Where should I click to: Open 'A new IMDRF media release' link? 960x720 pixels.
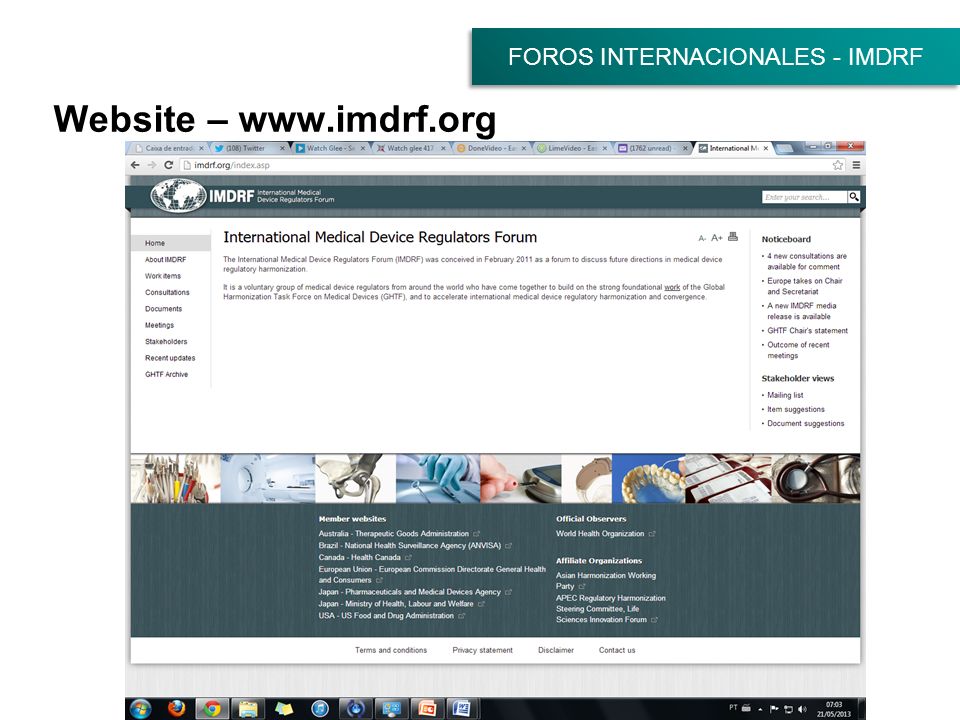(x=801, y=311)
